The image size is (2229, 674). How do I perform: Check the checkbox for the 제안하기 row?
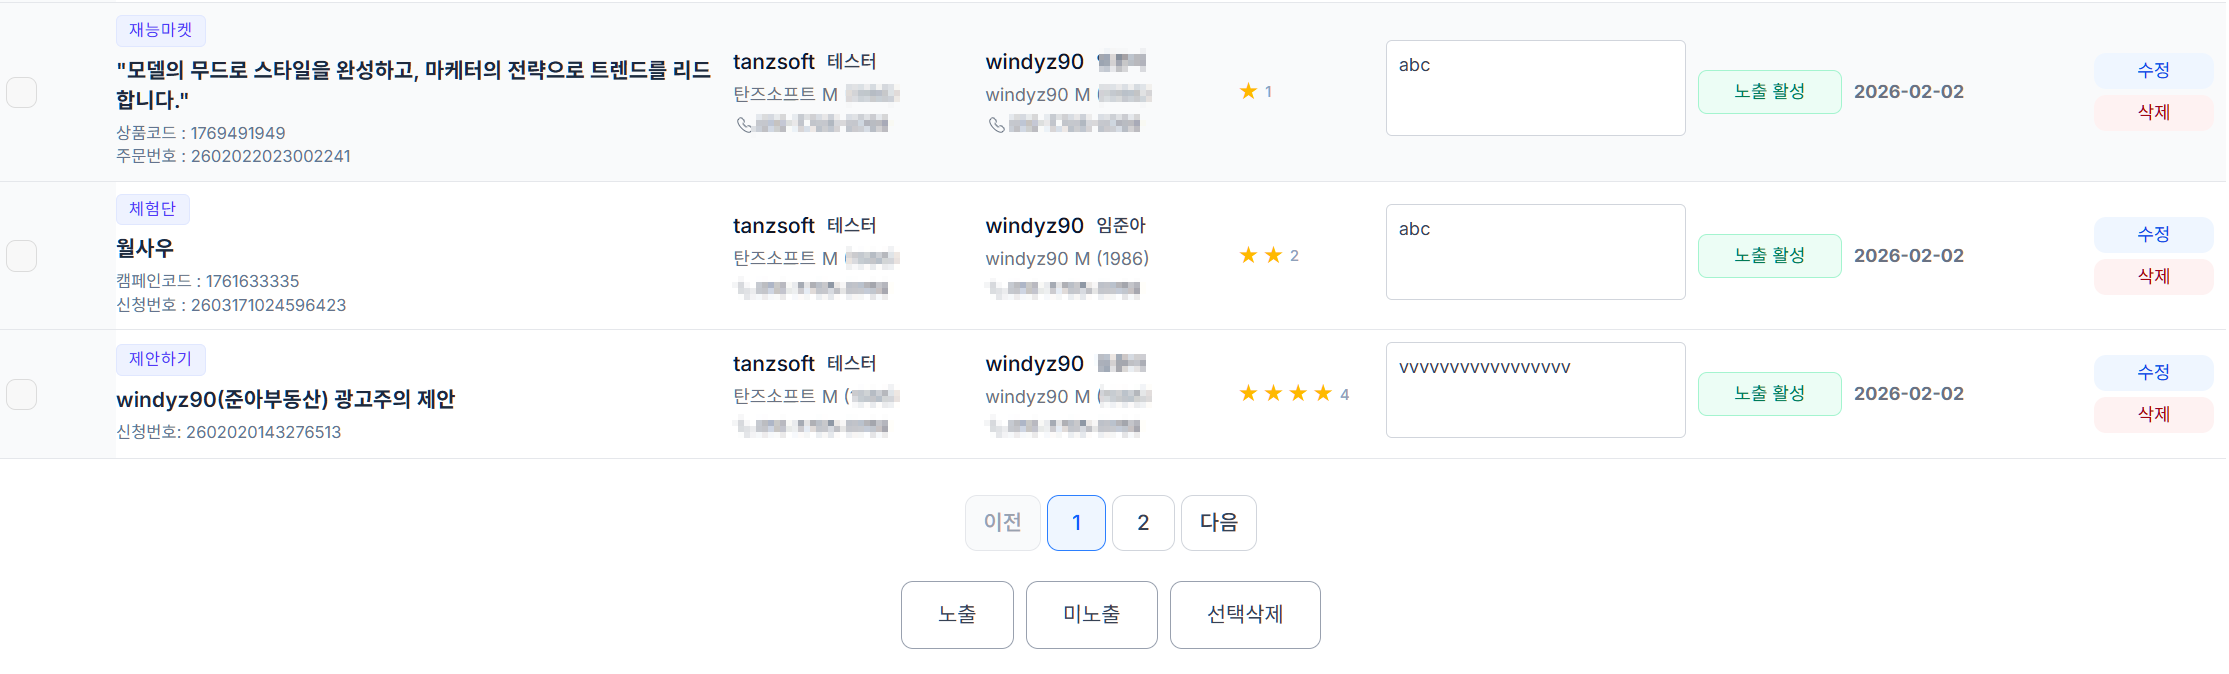coord(22,394)
